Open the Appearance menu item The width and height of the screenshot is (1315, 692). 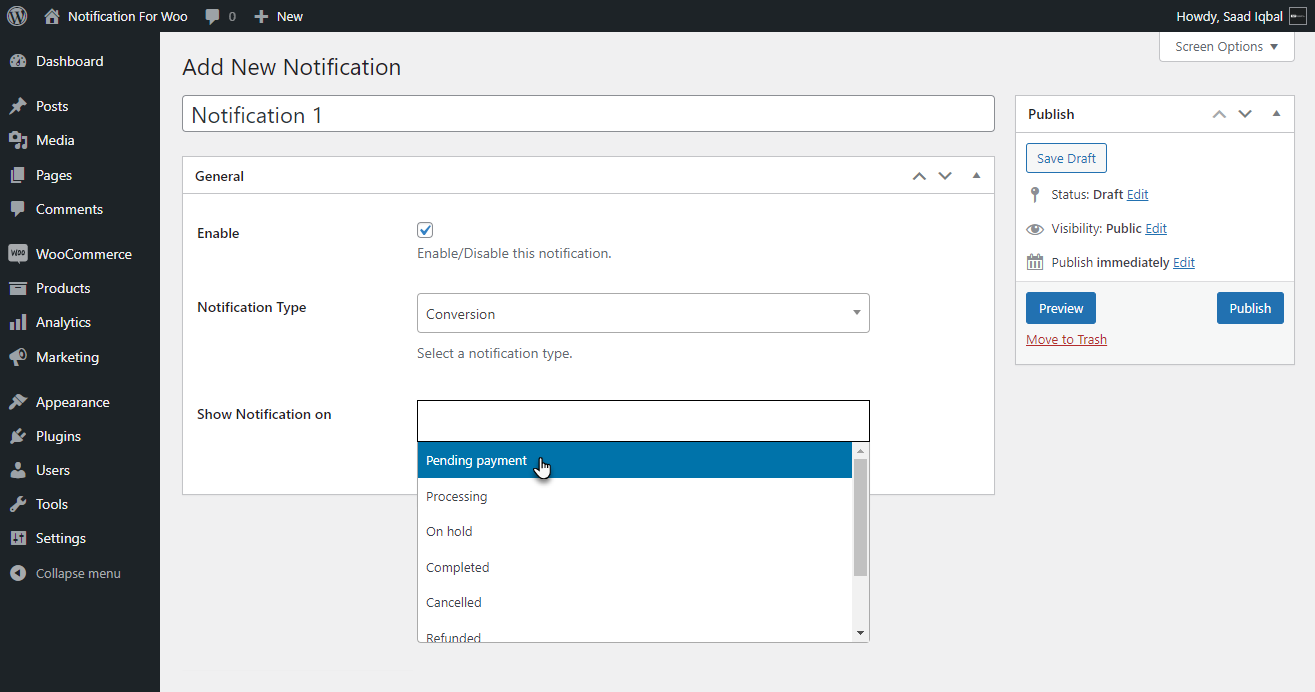(80, 402)
